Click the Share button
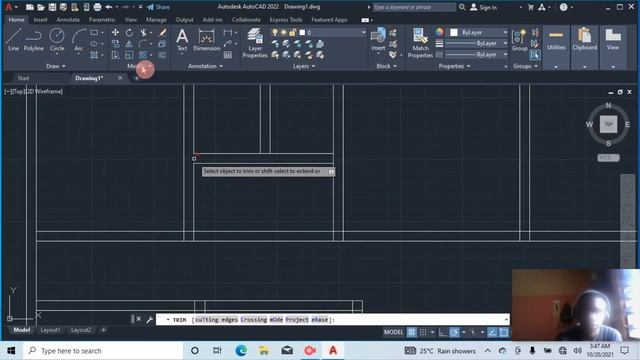This screenshot has width=640, height=360. click(158, 7)
